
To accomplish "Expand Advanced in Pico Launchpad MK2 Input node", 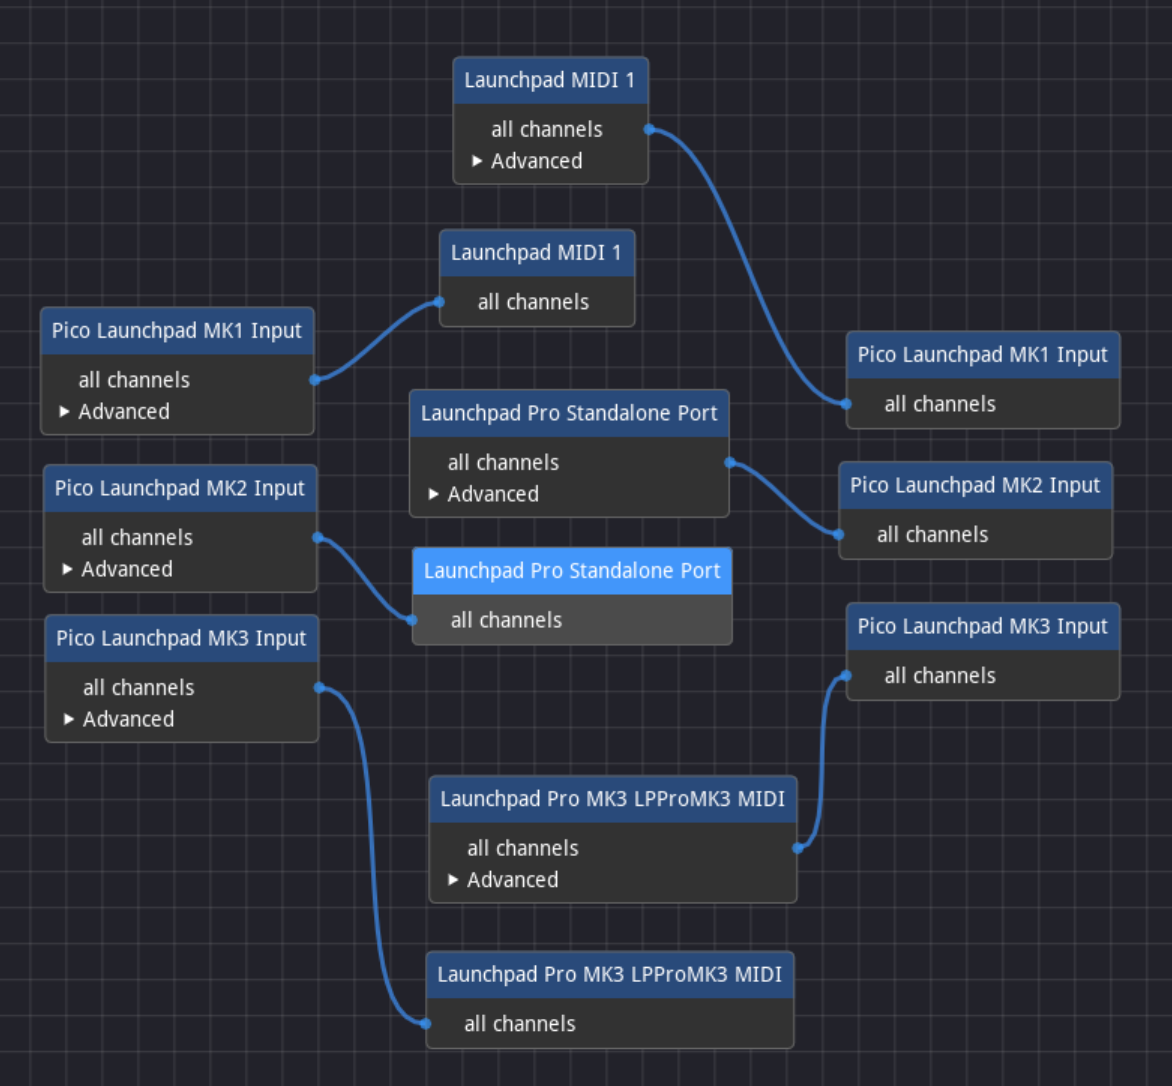I will (116, 569).
